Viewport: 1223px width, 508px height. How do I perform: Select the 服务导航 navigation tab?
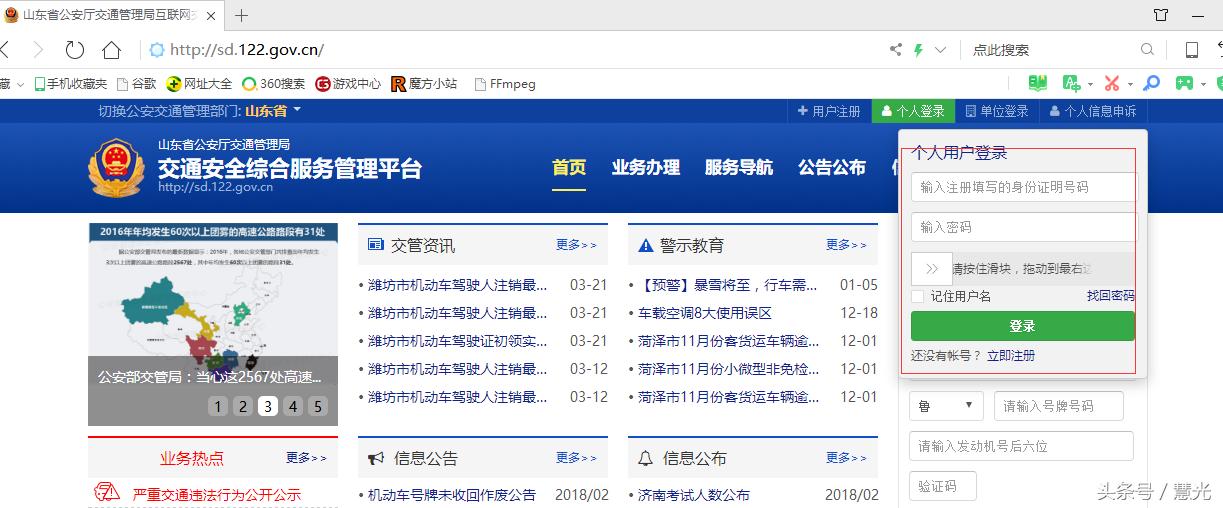point(738,168)
